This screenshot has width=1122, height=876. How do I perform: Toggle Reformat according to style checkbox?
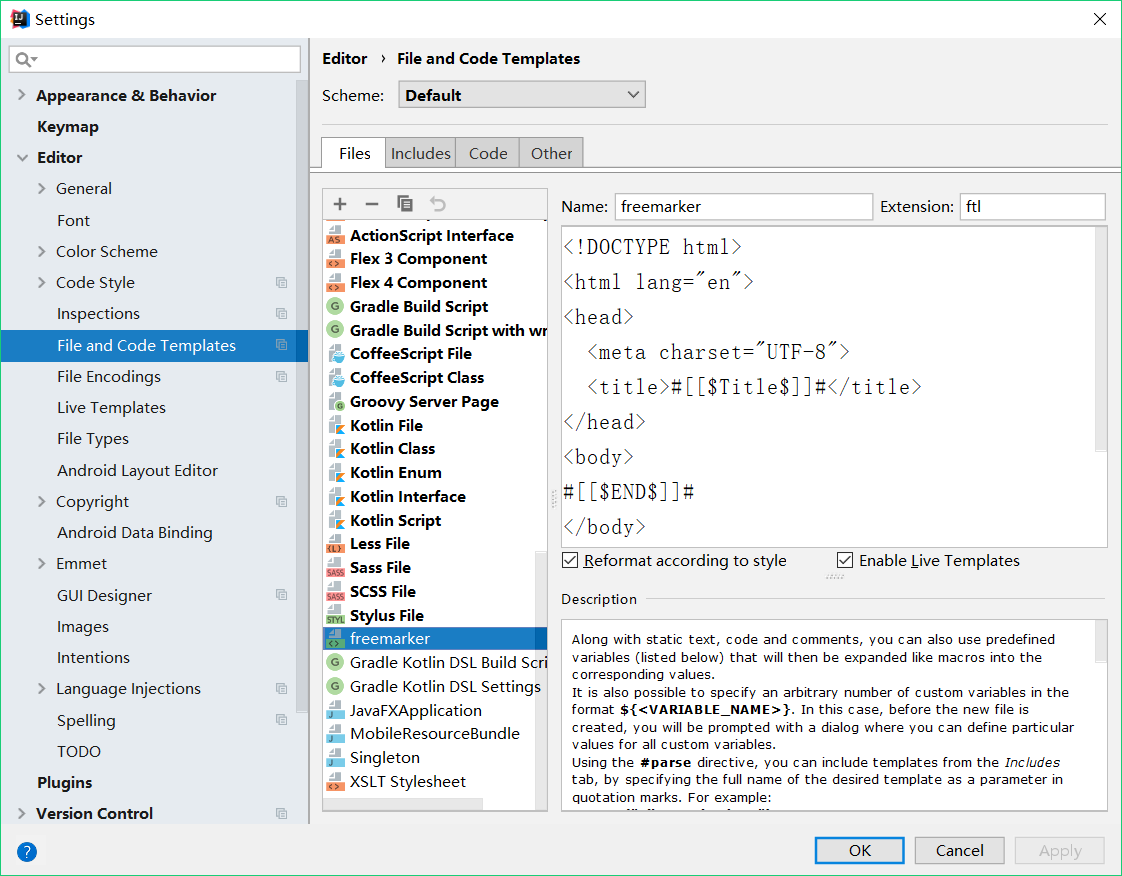tap(570, 560)
